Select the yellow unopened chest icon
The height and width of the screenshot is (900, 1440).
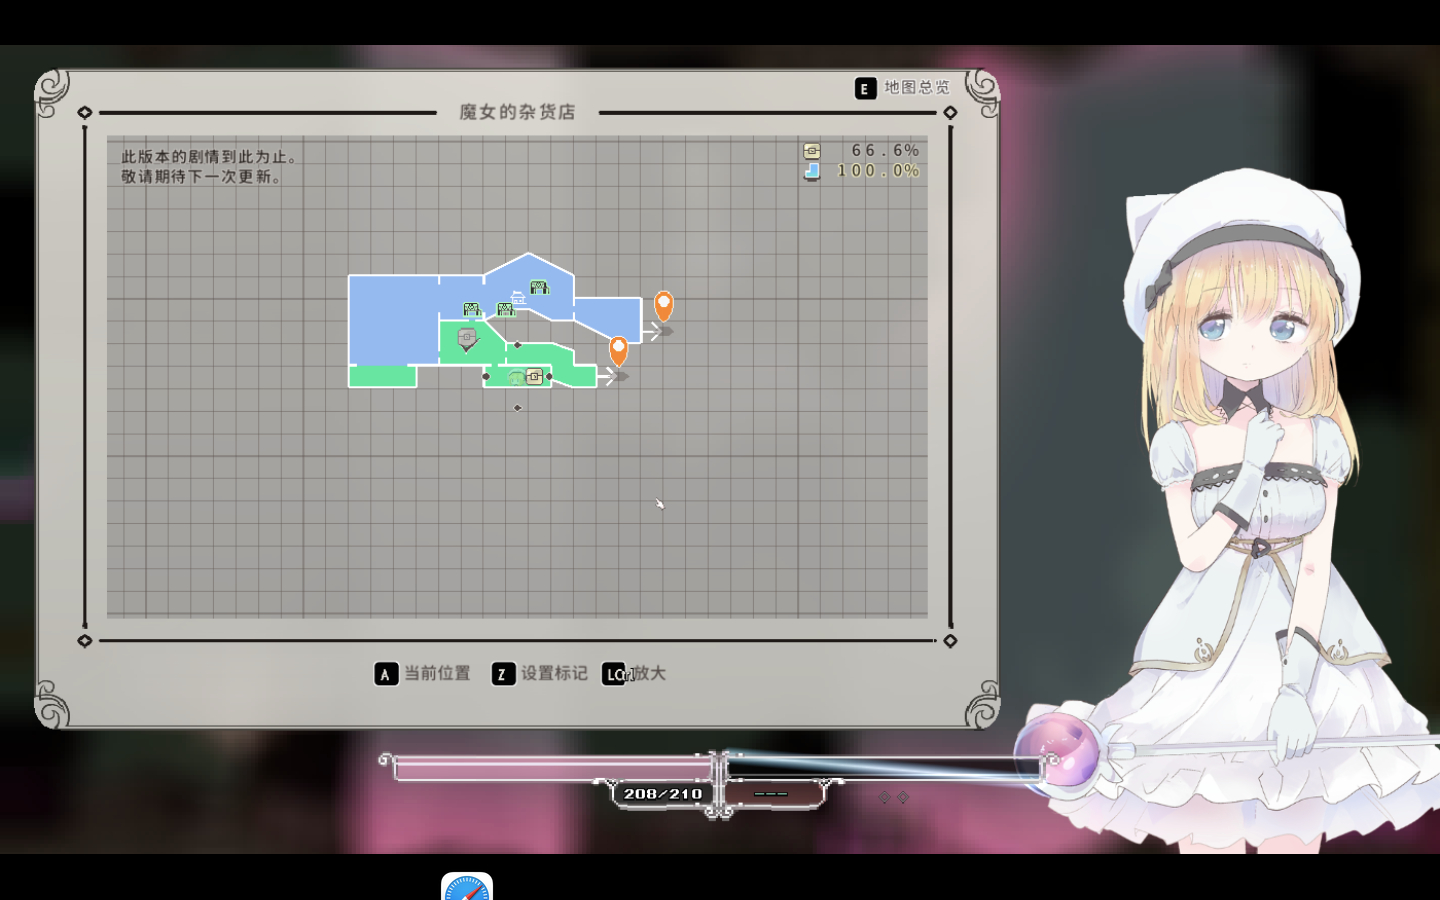[x=535, y=376]
